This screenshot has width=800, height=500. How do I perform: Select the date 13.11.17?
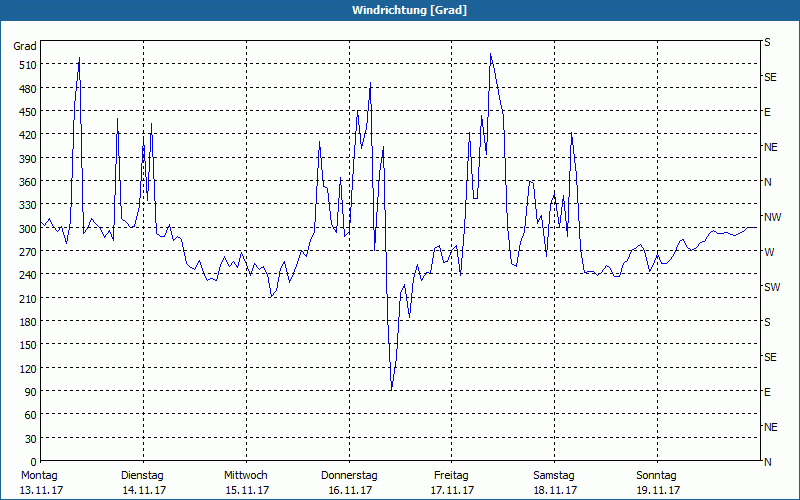[41, 490]
